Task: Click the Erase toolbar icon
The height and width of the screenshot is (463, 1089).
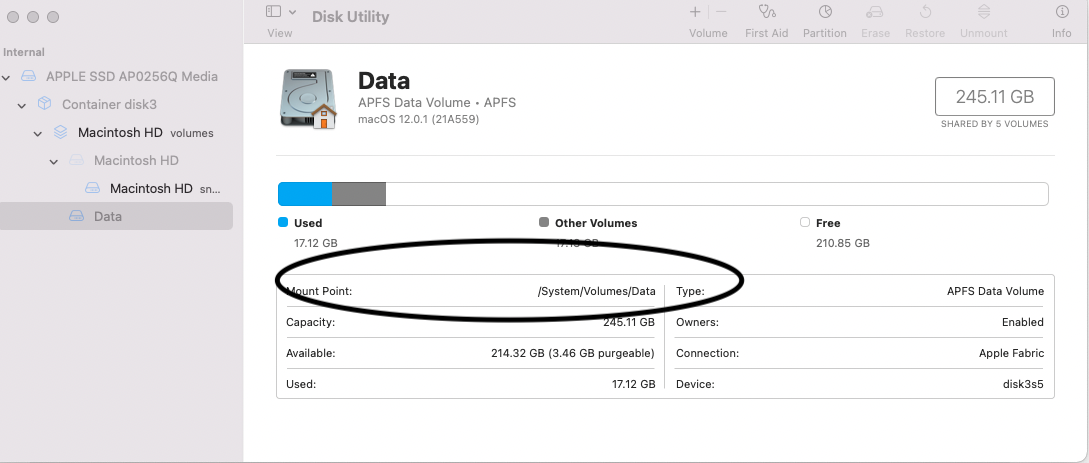Action: click(875, 12)
